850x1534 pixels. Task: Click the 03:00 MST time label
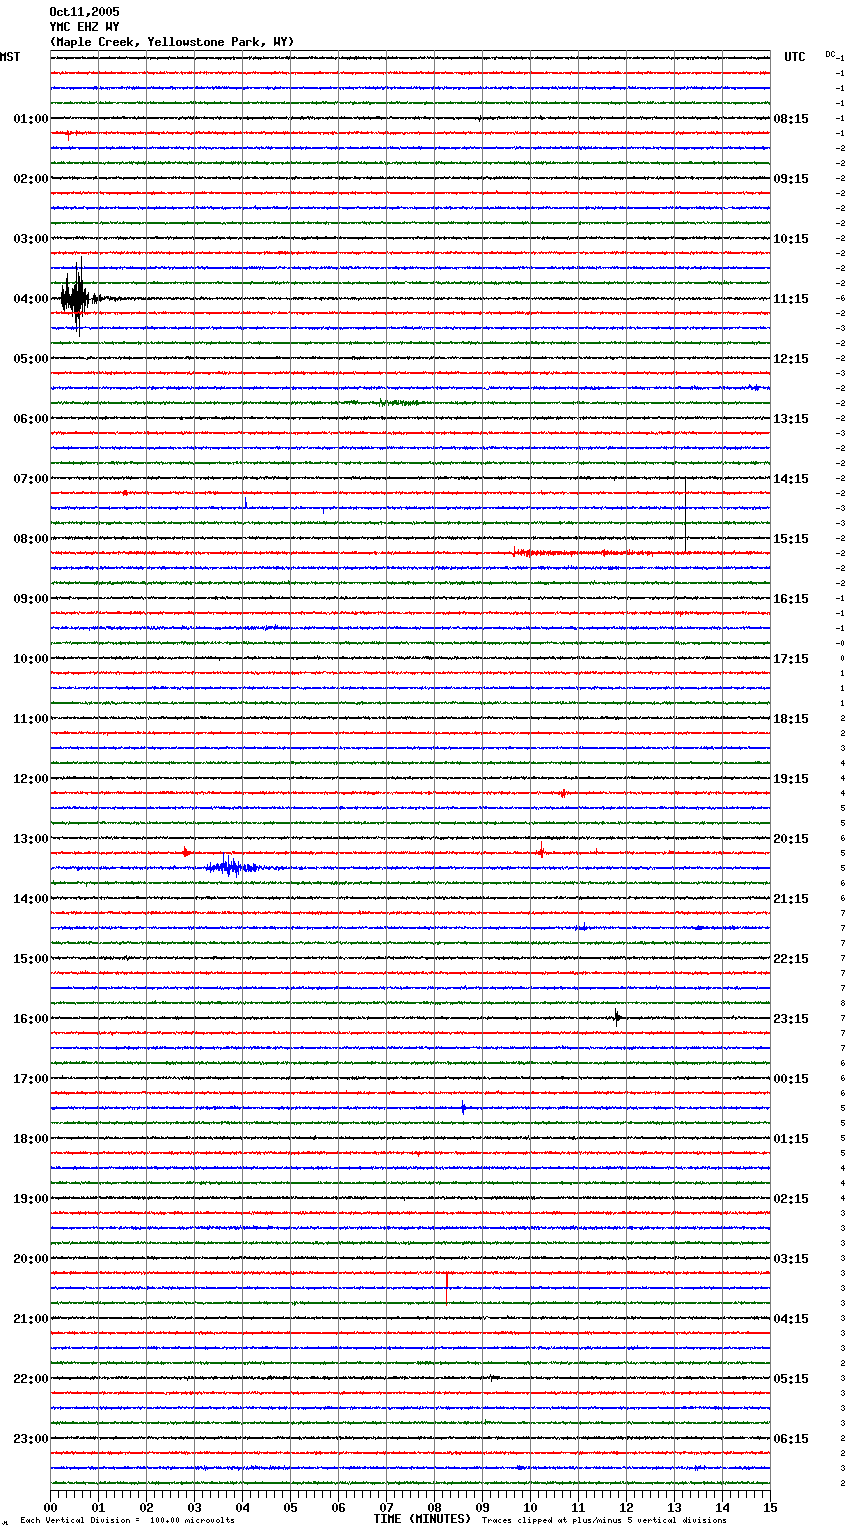click(x=31, y=239)
